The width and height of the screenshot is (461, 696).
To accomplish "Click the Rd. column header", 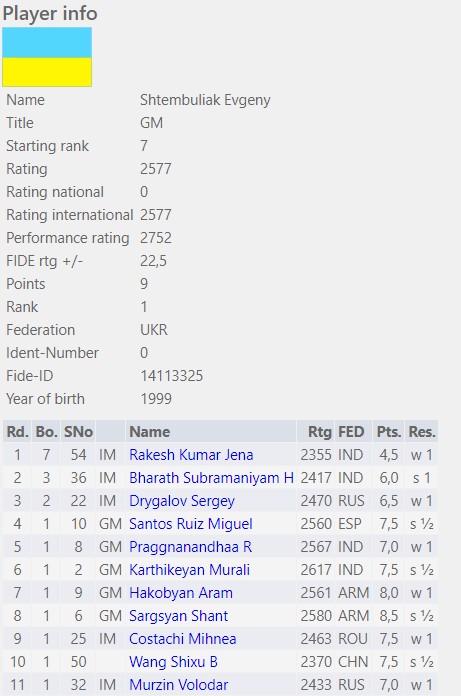I will point(17,431).
